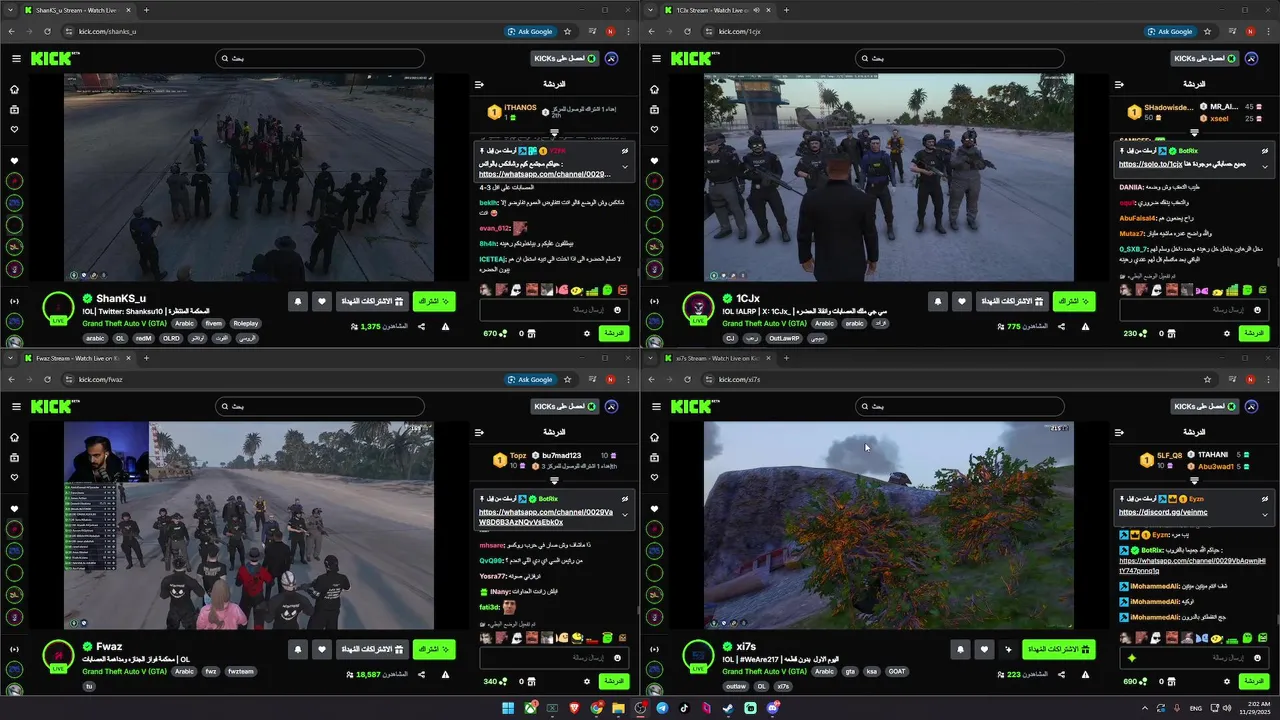Open tab search dropdown in xi7s window

[x=652, y=358]
